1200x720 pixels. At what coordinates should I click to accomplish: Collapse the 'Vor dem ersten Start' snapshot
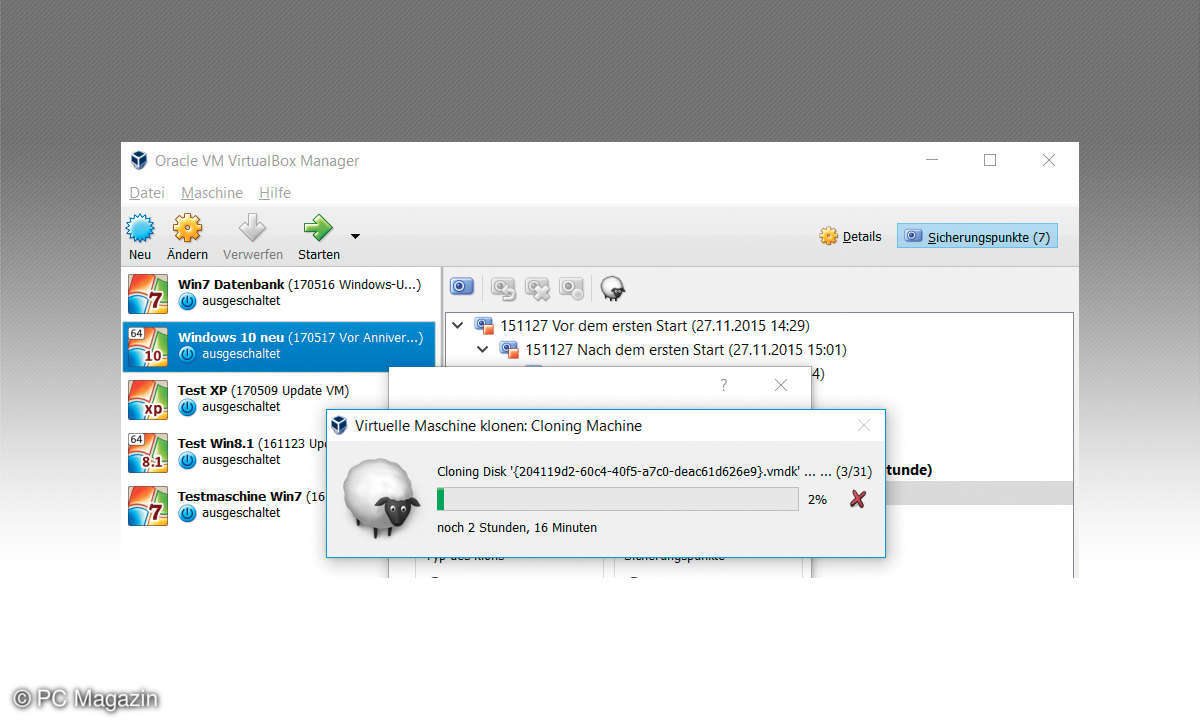click(x=458, y=325)
